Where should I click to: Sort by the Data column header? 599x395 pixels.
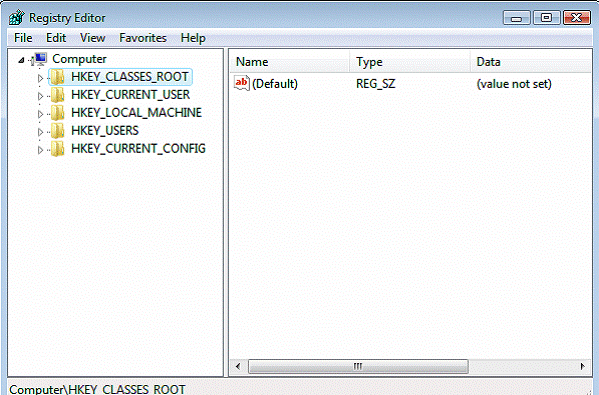[x=531, y=62]
